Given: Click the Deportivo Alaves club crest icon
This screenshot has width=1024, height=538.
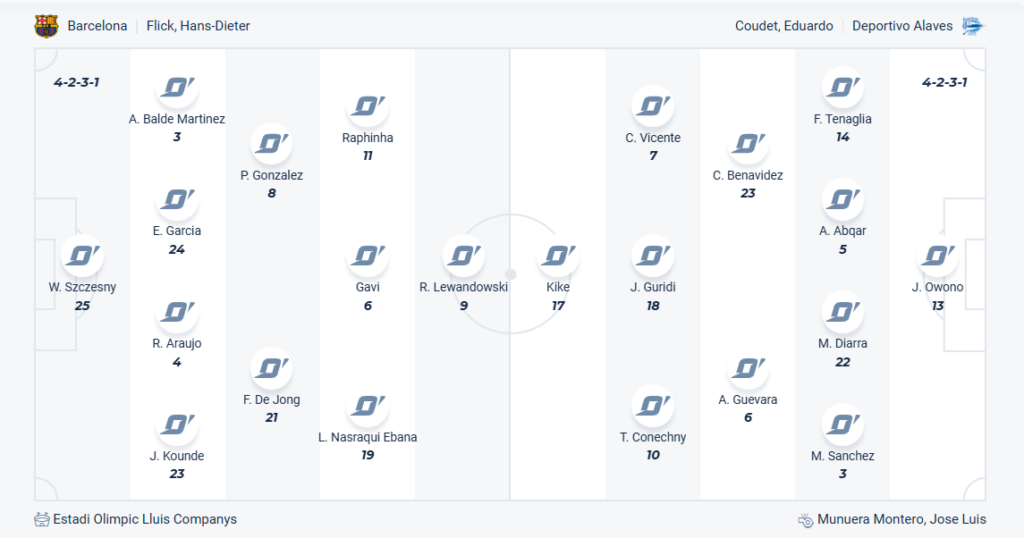Looking at the screenshot, I should (x=973, y=26).
